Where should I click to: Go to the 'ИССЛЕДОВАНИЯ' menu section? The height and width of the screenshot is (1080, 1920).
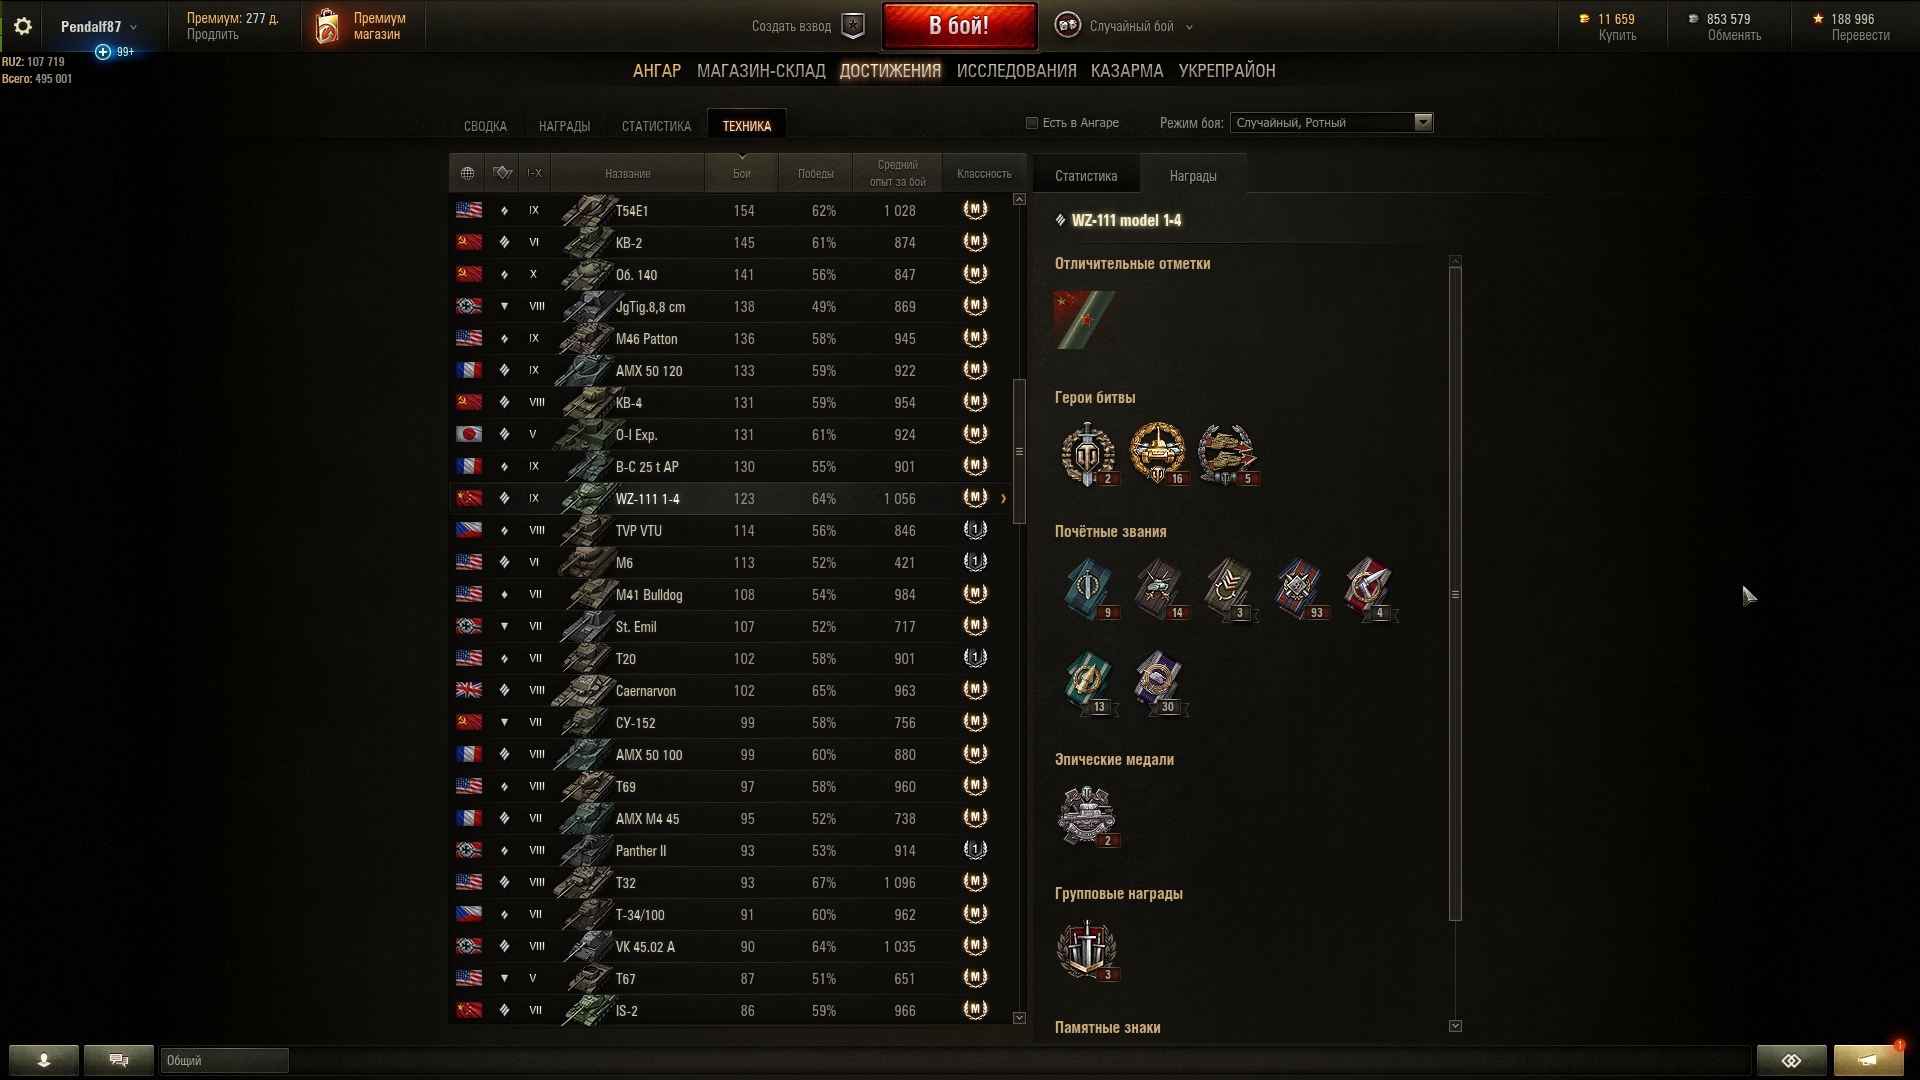pyautogui.click(x=1016, y=71)
